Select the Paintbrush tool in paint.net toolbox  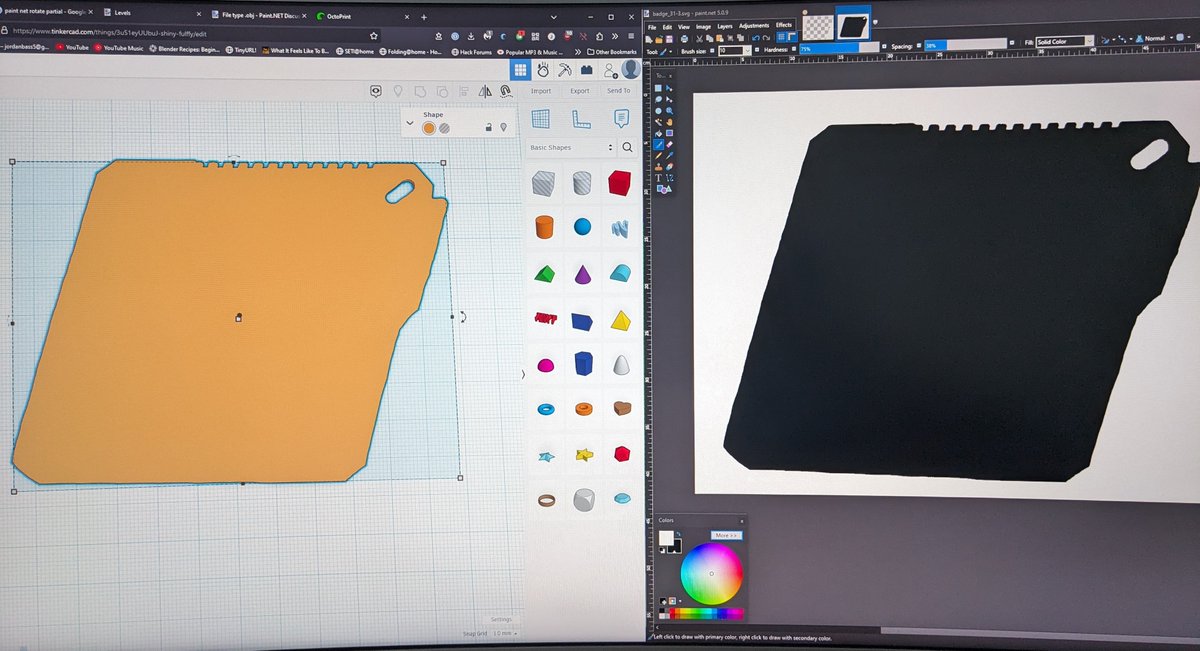(661, 143)
